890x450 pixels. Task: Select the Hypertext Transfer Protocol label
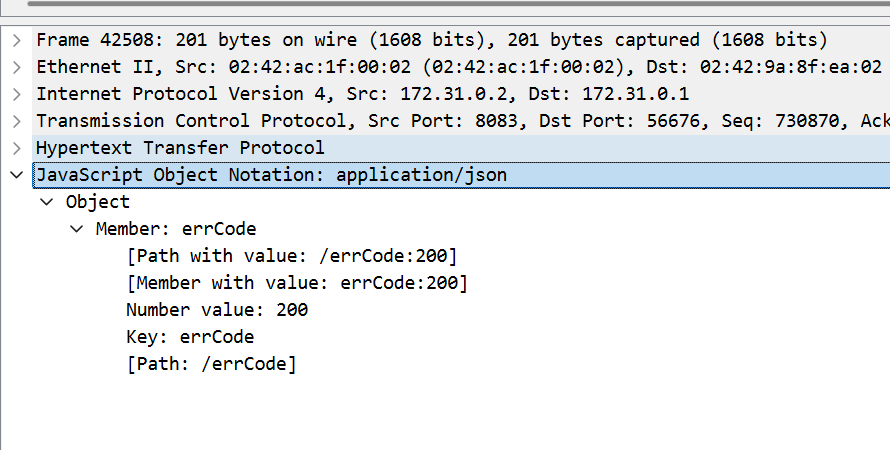tap(180, 148)
